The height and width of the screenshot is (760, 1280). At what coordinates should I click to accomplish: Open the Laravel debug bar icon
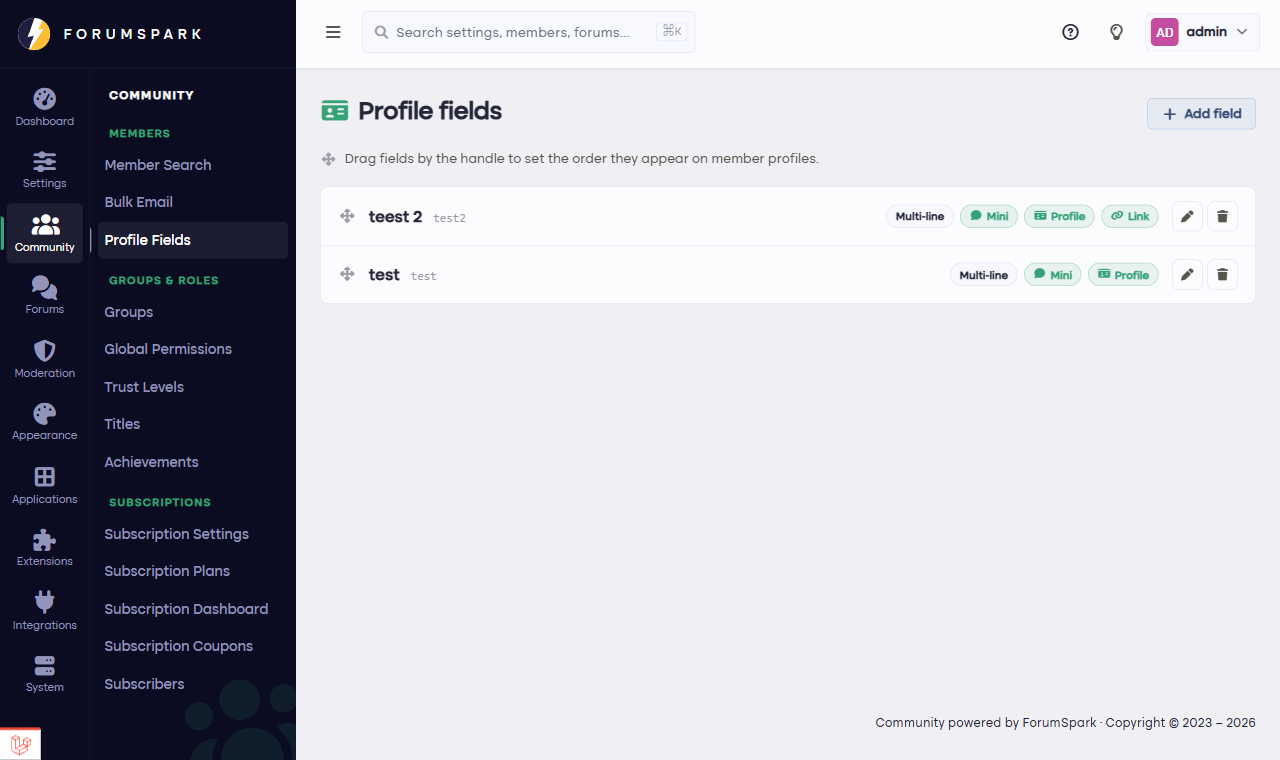click(21, 744)
